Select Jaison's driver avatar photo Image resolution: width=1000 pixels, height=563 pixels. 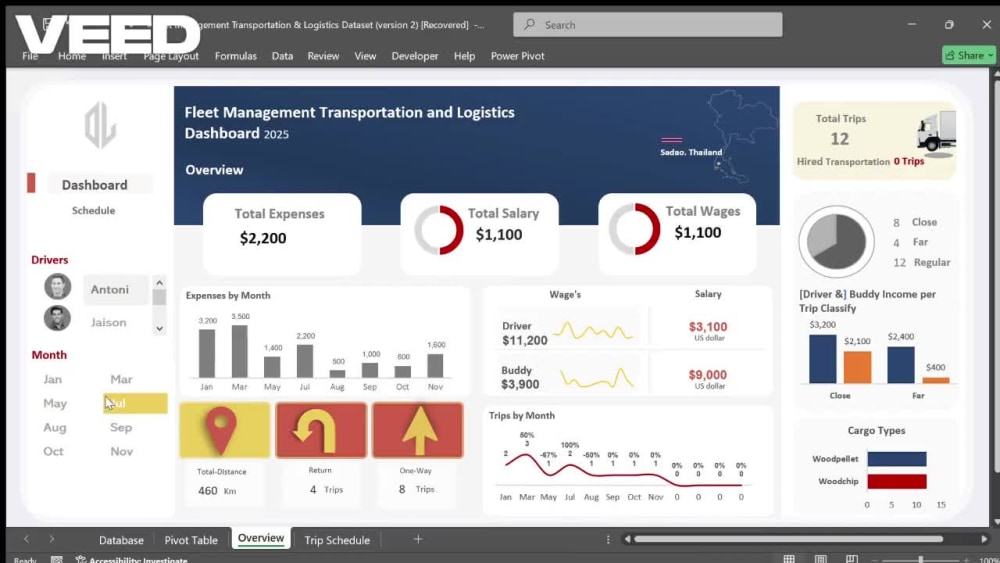(x=57, y=318)
